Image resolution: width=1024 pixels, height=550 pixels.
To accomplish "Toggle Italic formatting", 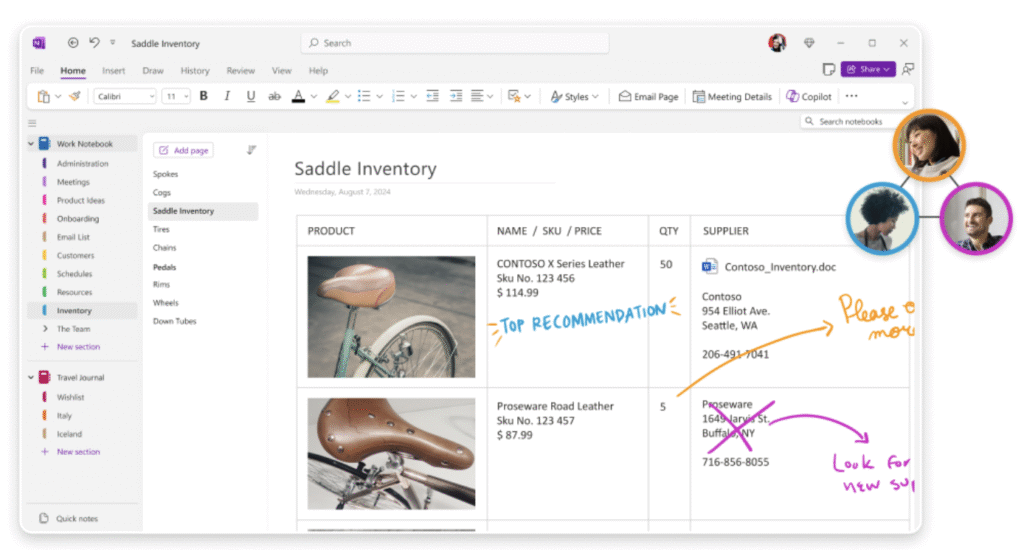I will coord(227,96).
